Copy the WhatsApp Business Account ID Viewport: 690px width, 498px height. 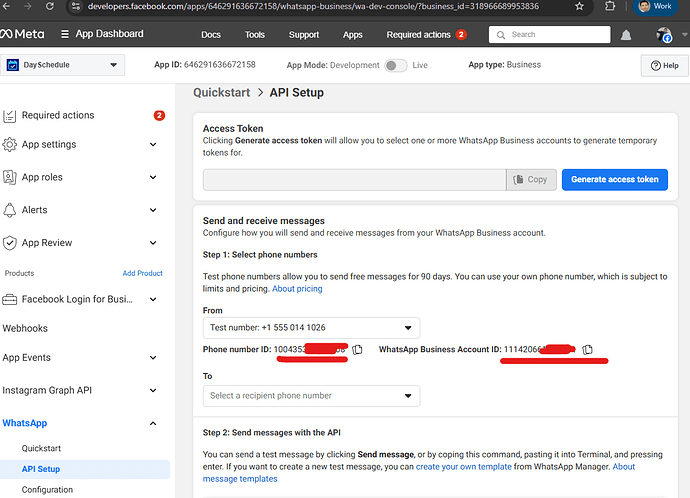(587, 349)
